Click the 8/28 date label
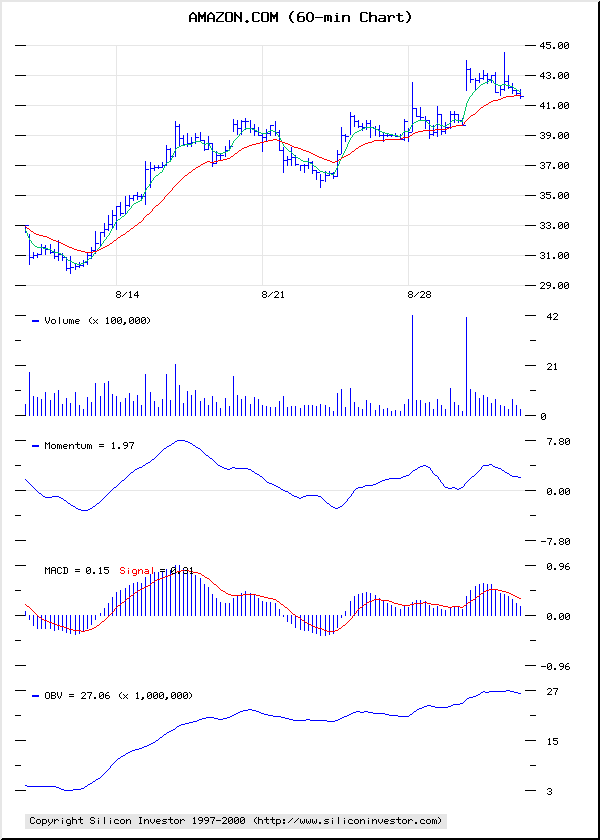The image size is (600, 840). click(x=419, y=295)
